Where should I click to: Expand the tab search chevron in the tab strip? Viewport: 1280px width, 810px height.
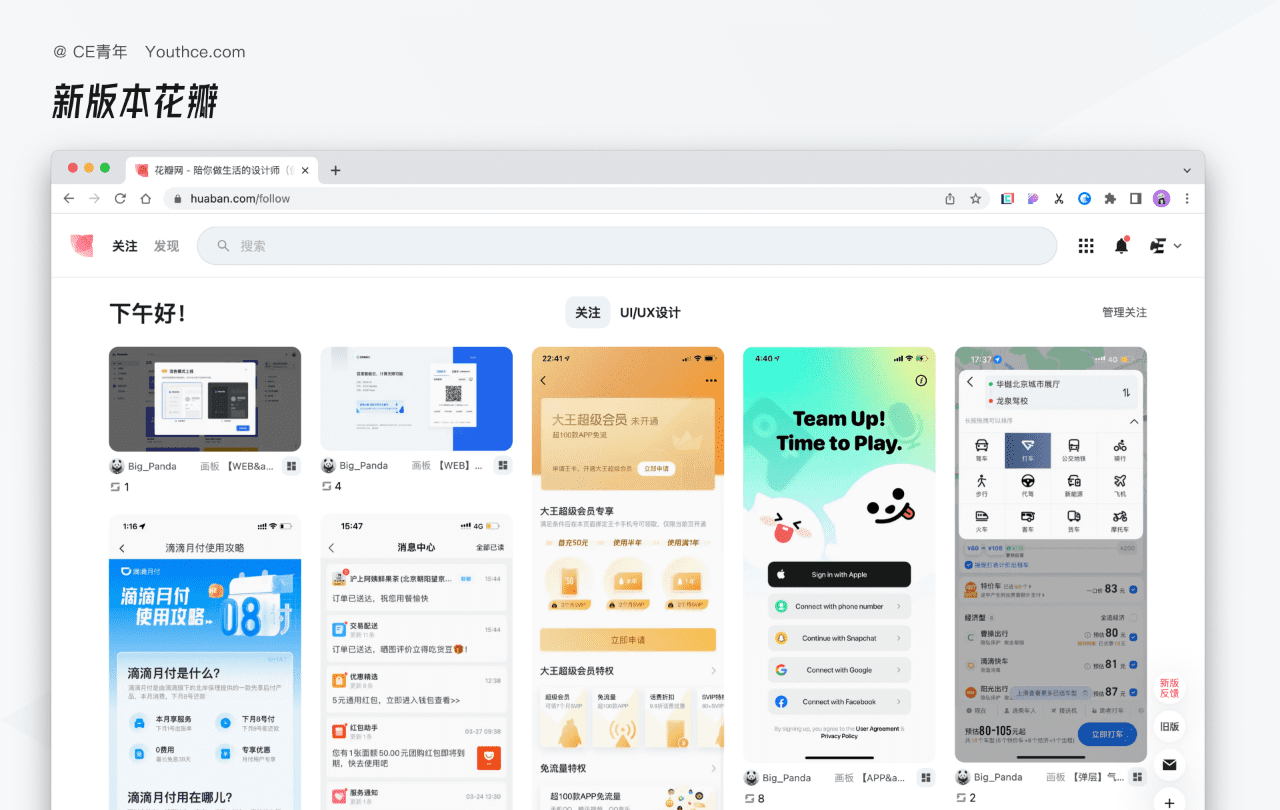pyautogui.click(x=1187, y=171)
